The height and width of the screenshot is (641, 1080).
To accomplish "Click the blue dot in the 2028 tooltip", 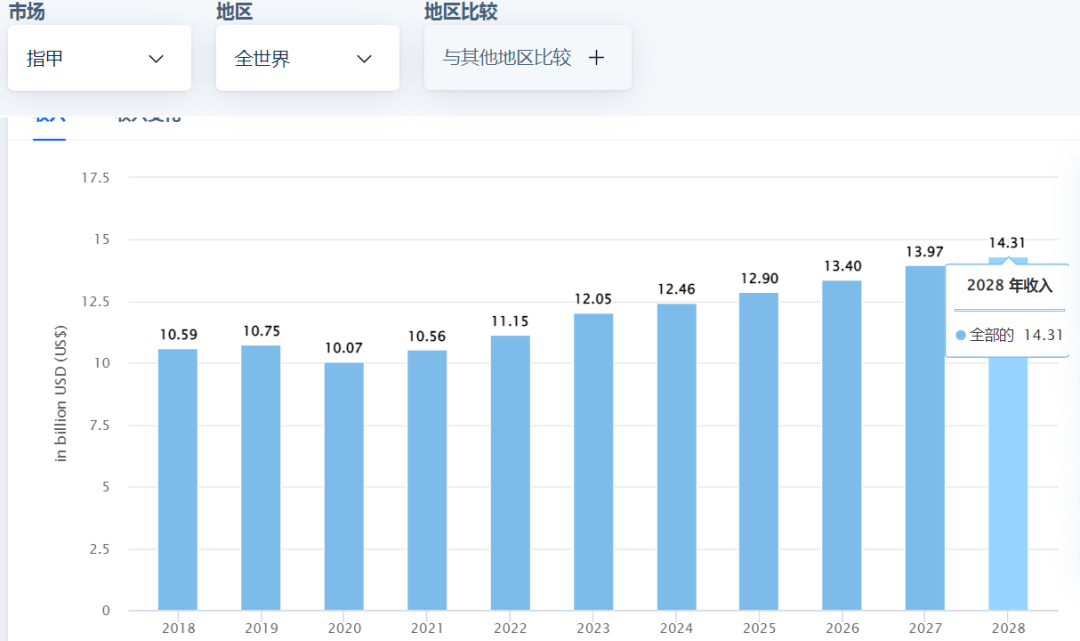I will pyautogui.click(x=960, y=336).
